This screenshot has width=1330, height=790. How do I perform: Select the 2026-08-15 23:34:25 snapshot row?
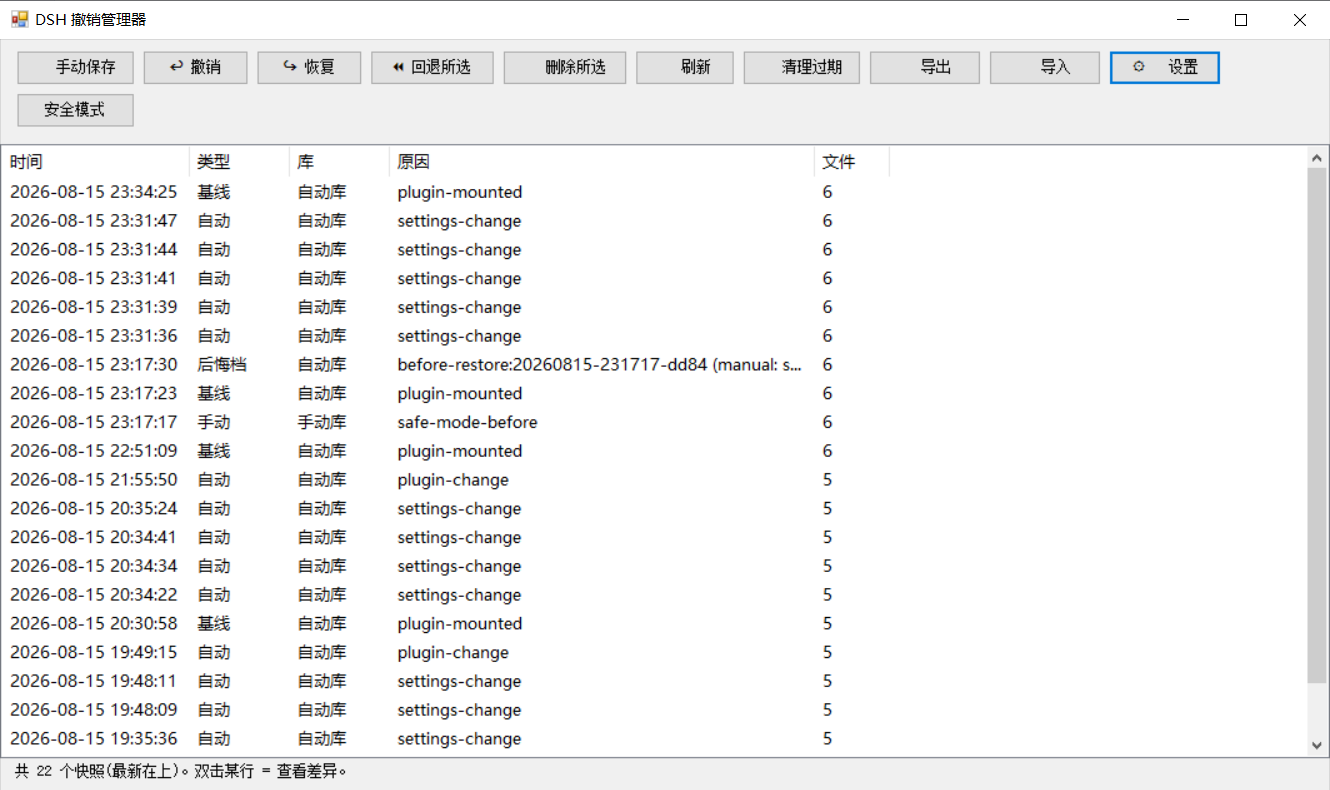click(x=447, y=192)
